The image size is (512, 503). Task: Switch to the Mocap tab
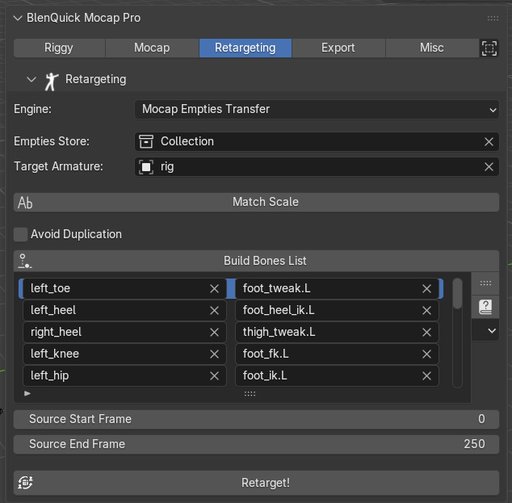[152, 48]
